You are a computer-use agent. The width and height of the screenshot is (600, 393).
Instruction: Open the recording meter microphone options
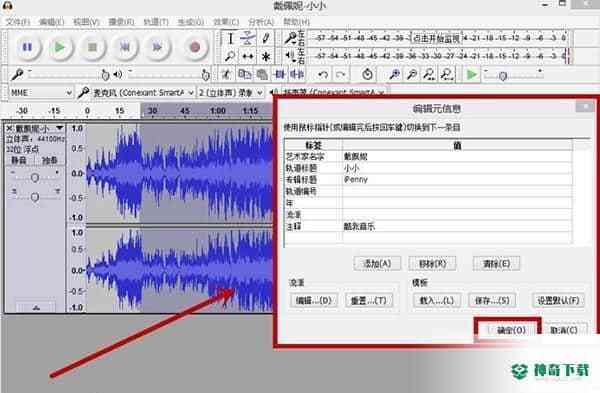coord(290,38)
